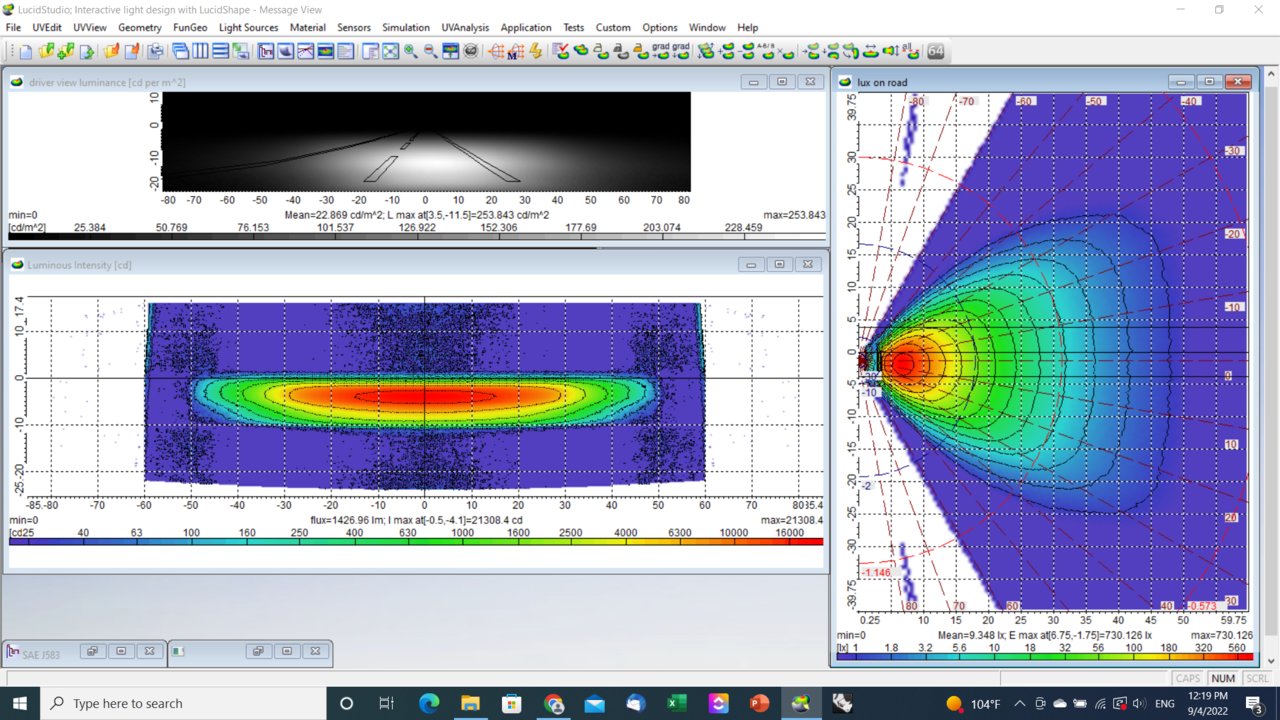
Task: Click the driver view luminance title bar
Action: [x=415, y=82]
